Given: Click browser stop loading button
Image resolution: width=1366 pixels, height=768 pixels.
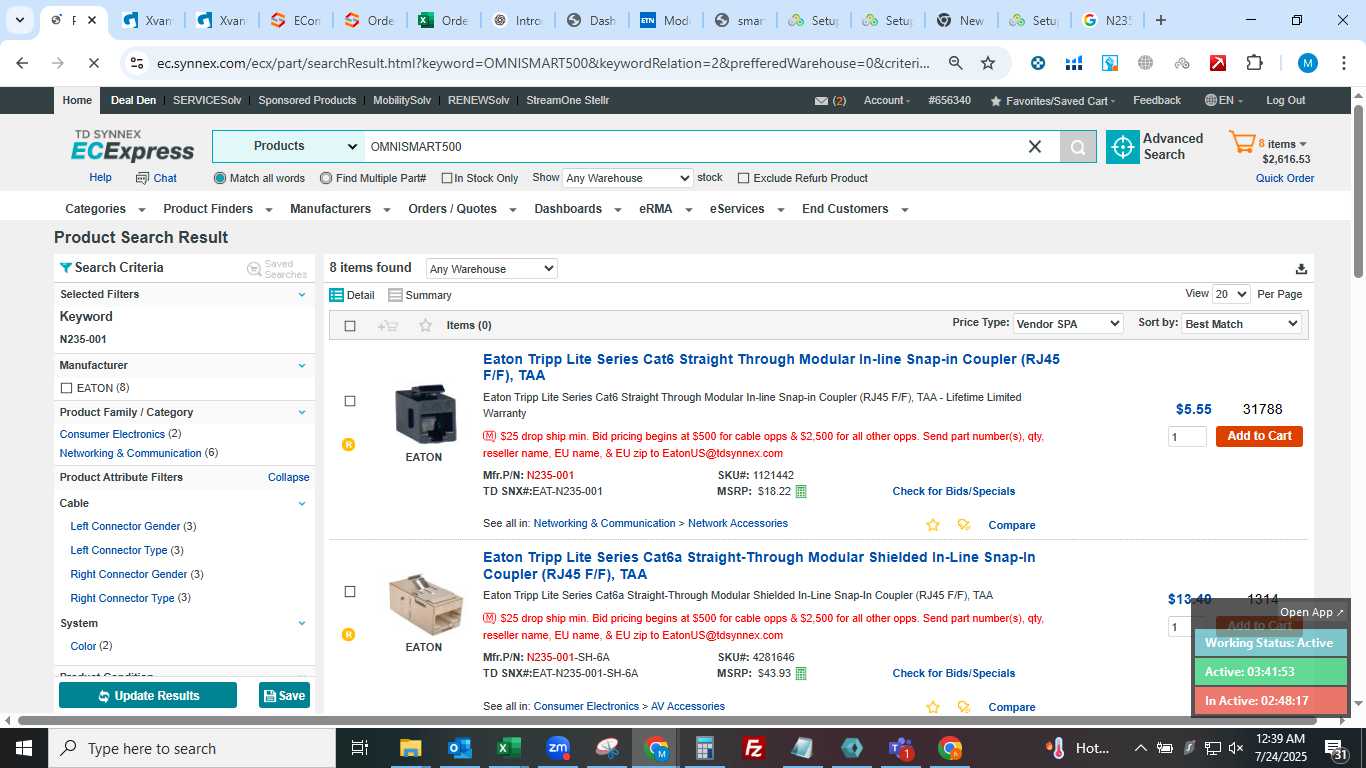Looking at the screenshot, I should [x=93, y=63].
